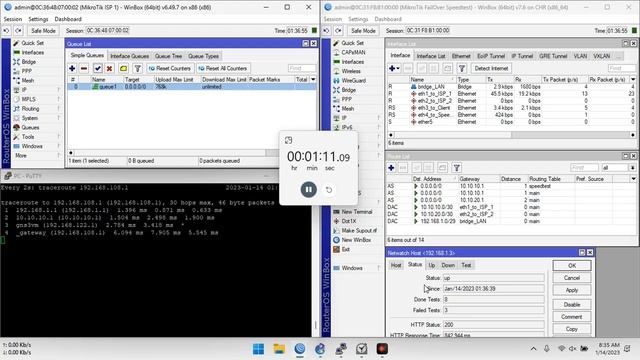Click Copy in Netwatch Host dialog

pos(572,329)
